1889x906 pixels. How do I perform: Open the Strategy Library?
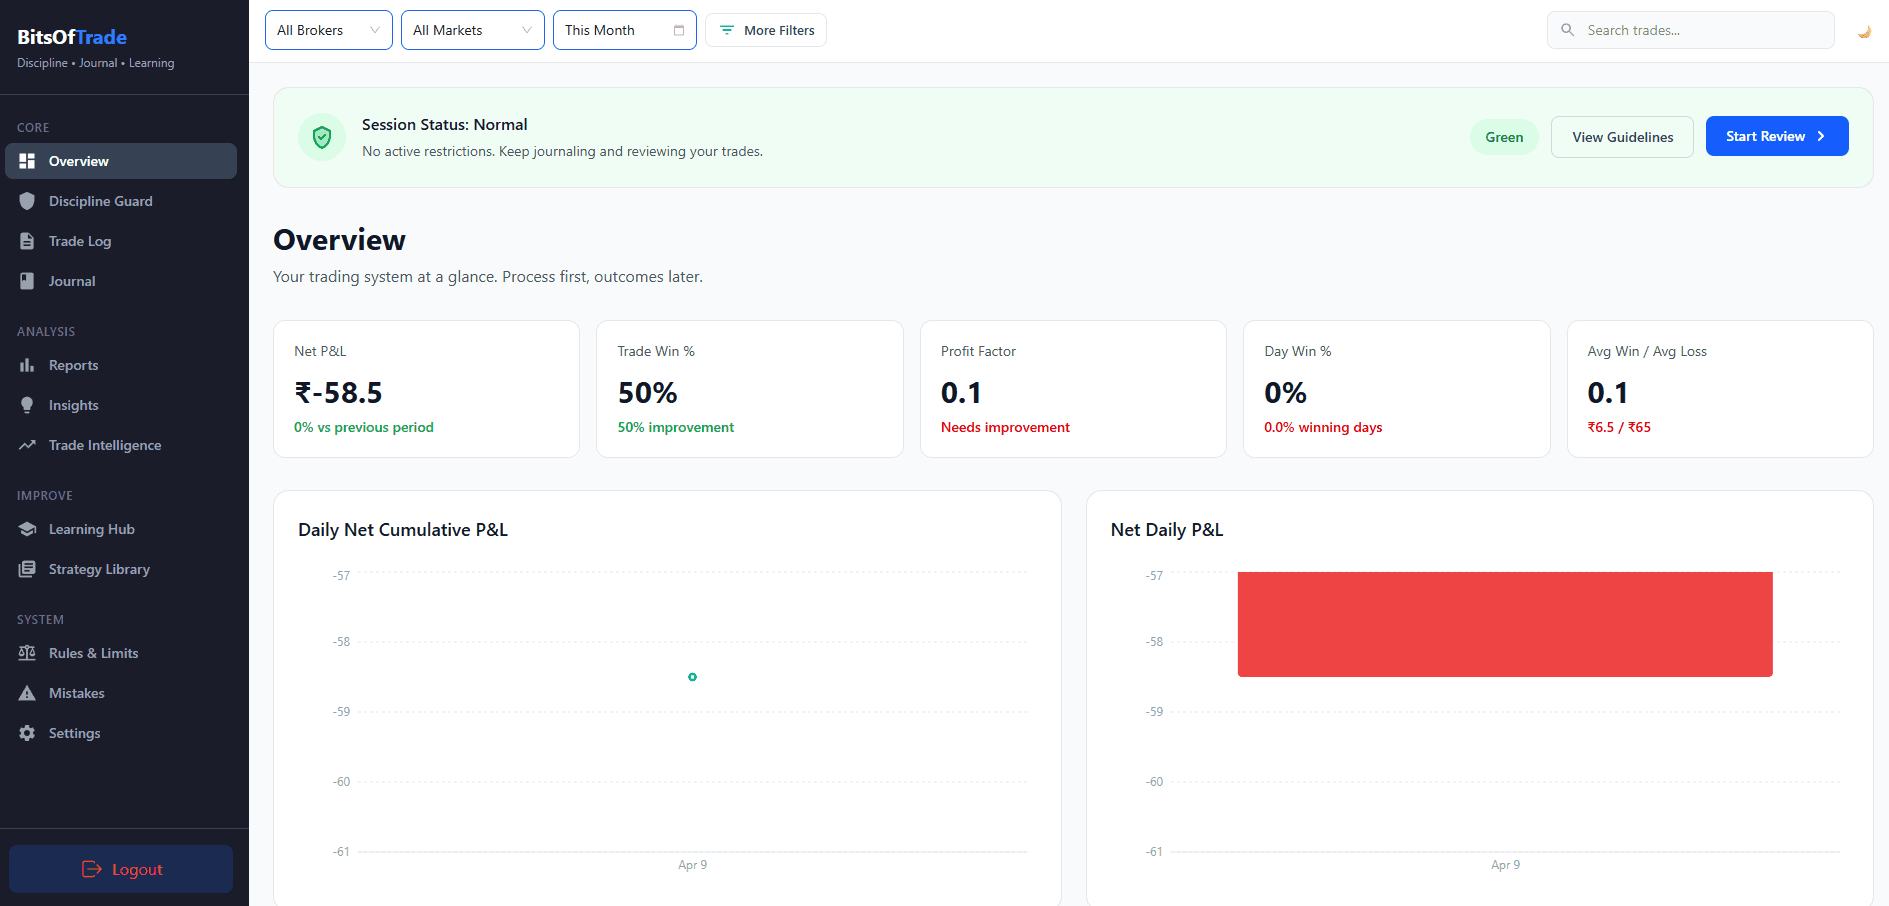coord(121,569)
